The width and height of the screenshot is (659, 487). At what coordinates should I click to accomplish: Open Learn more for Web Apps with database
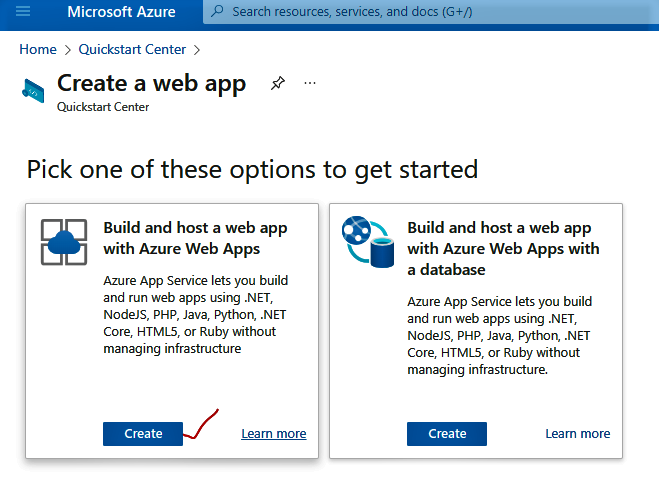click(x=577, y=434)
